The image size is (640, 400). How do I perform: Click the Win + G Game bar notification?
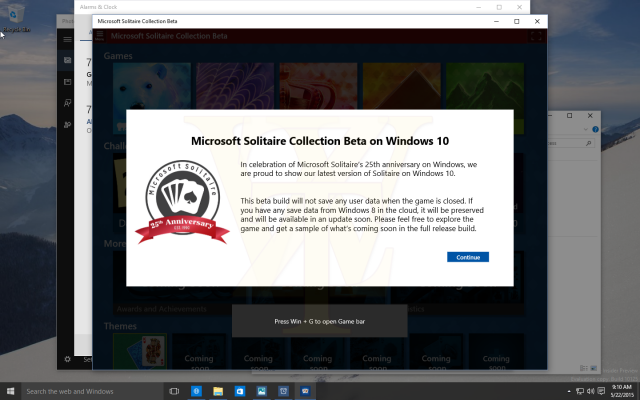(x=320, y=321)
